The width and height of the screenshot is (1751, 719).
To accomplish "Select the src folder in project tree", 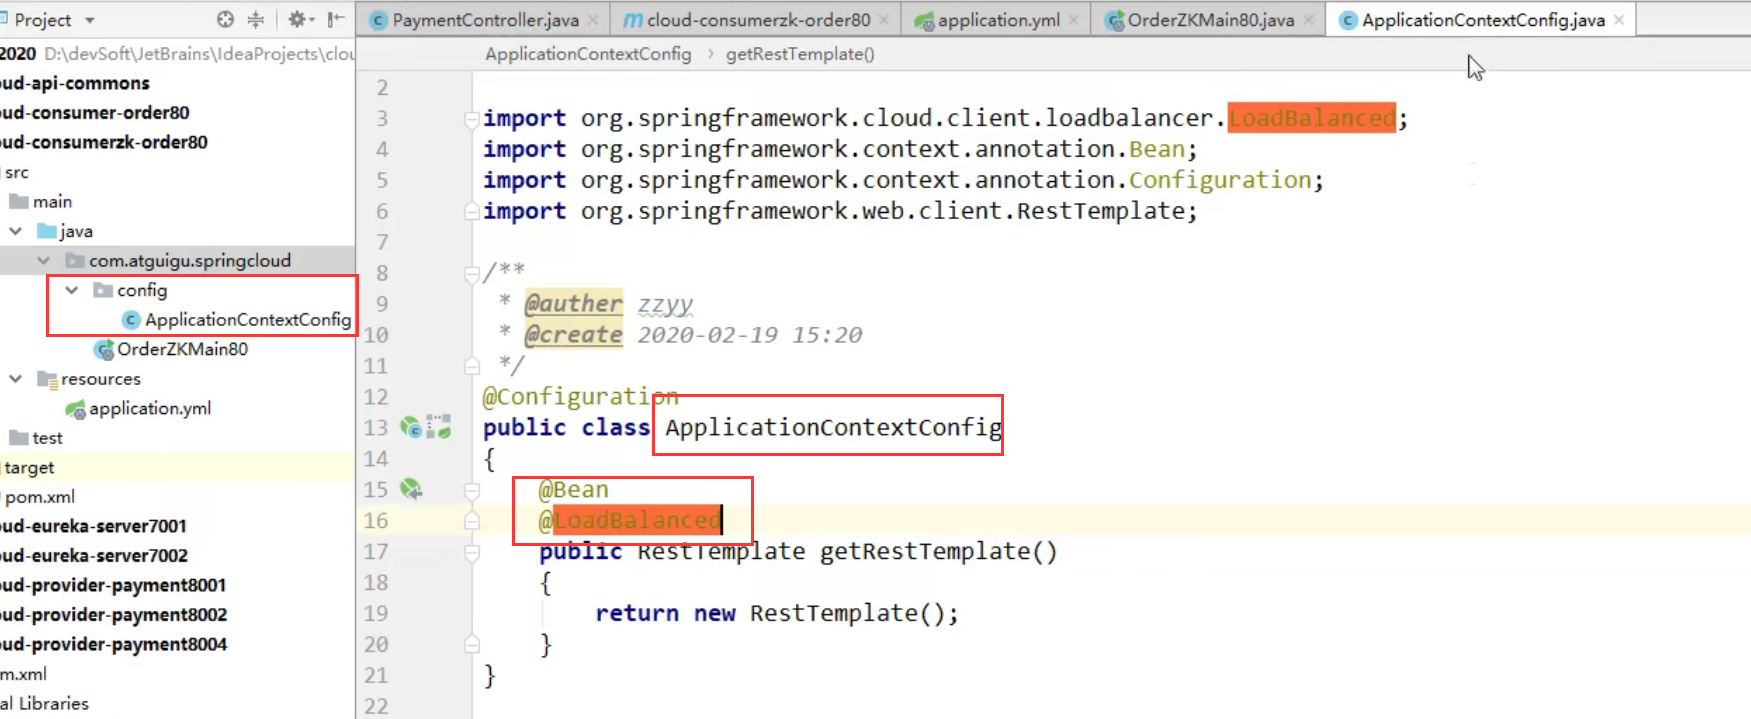I will coord(15,172).
